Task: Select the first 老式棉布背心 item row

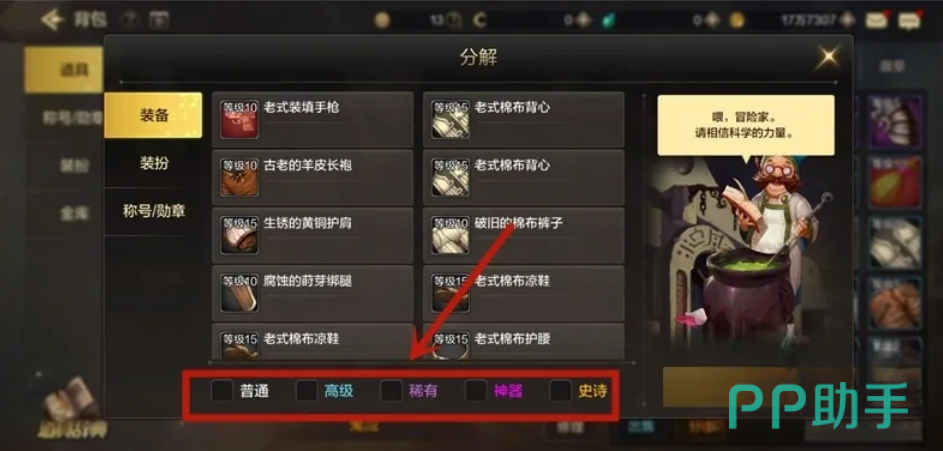Action: 524,120
